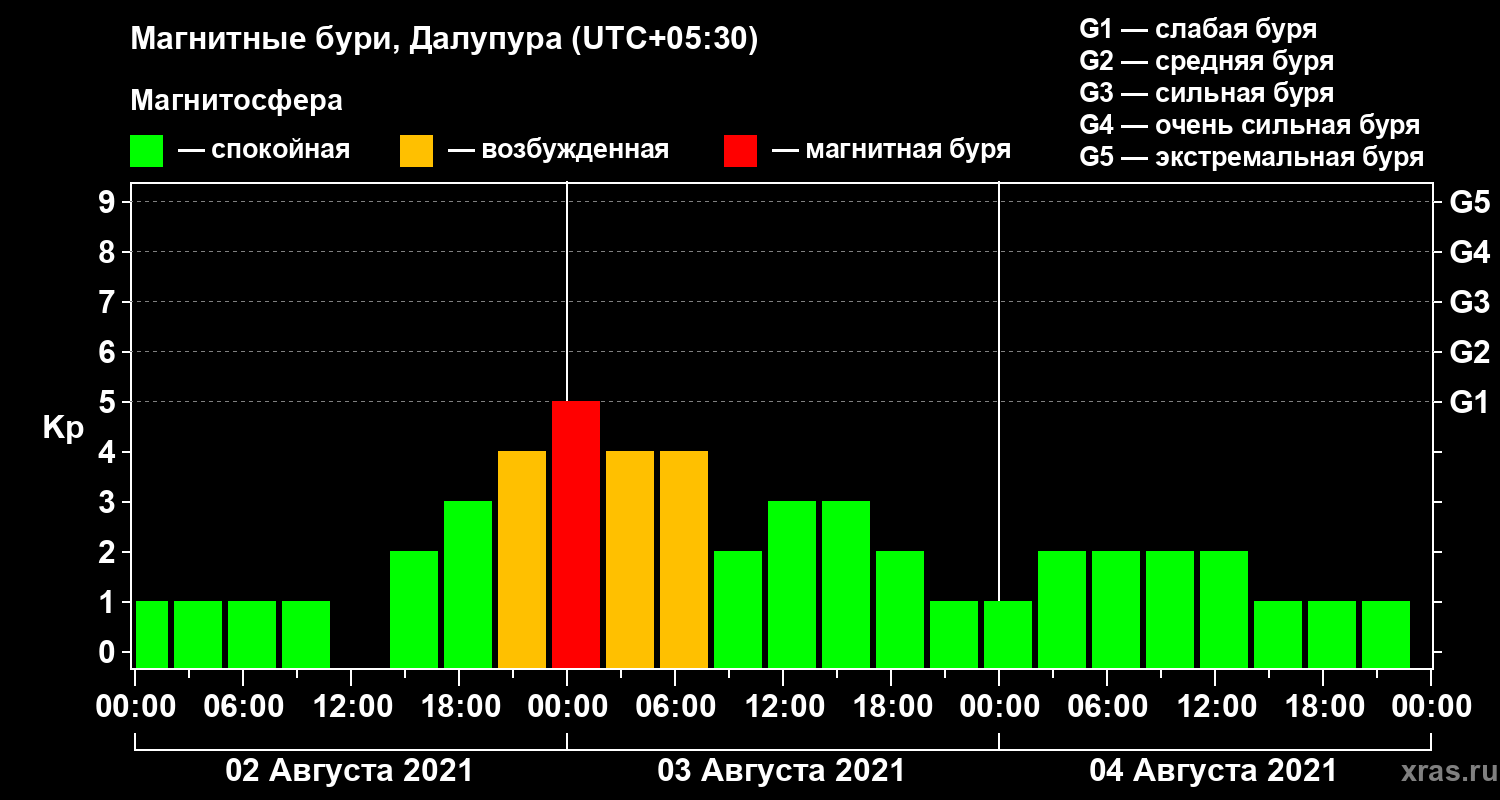Click the green Kp 3 bar at 12:00 on 03 Августа

pos(792,584)
